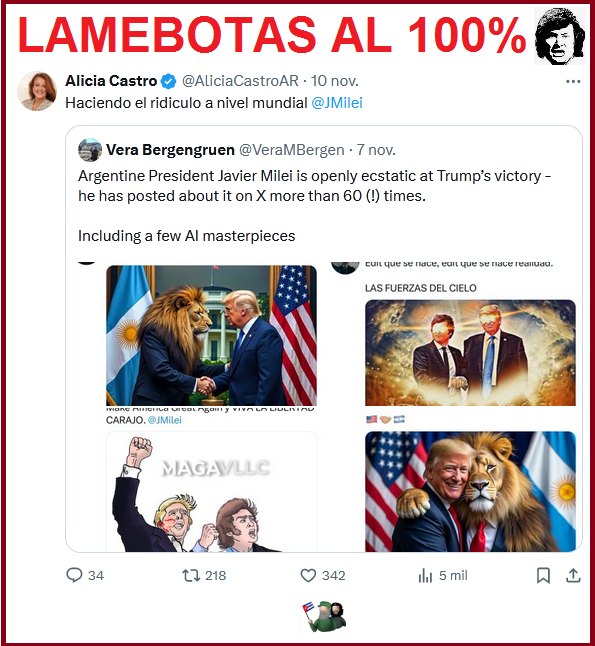Open Vera Bergengruen's small avatar
Viewport: 595px width, 646px height.
coord(90,150)
